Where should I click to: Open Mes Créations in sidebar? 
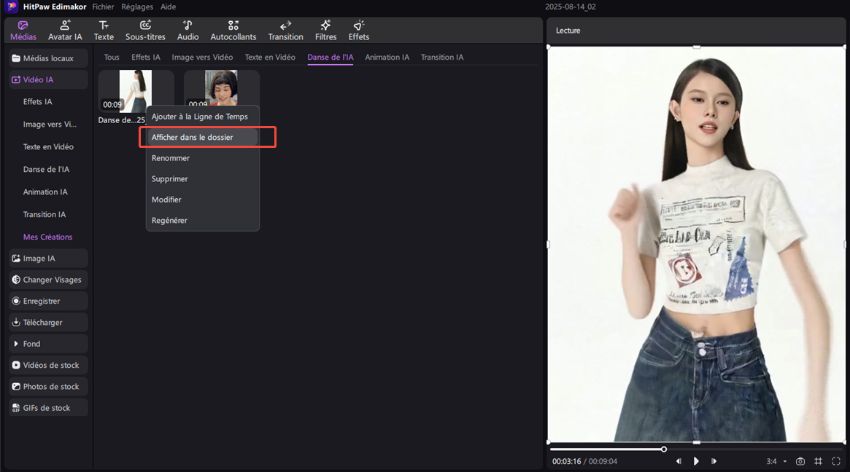48,237
